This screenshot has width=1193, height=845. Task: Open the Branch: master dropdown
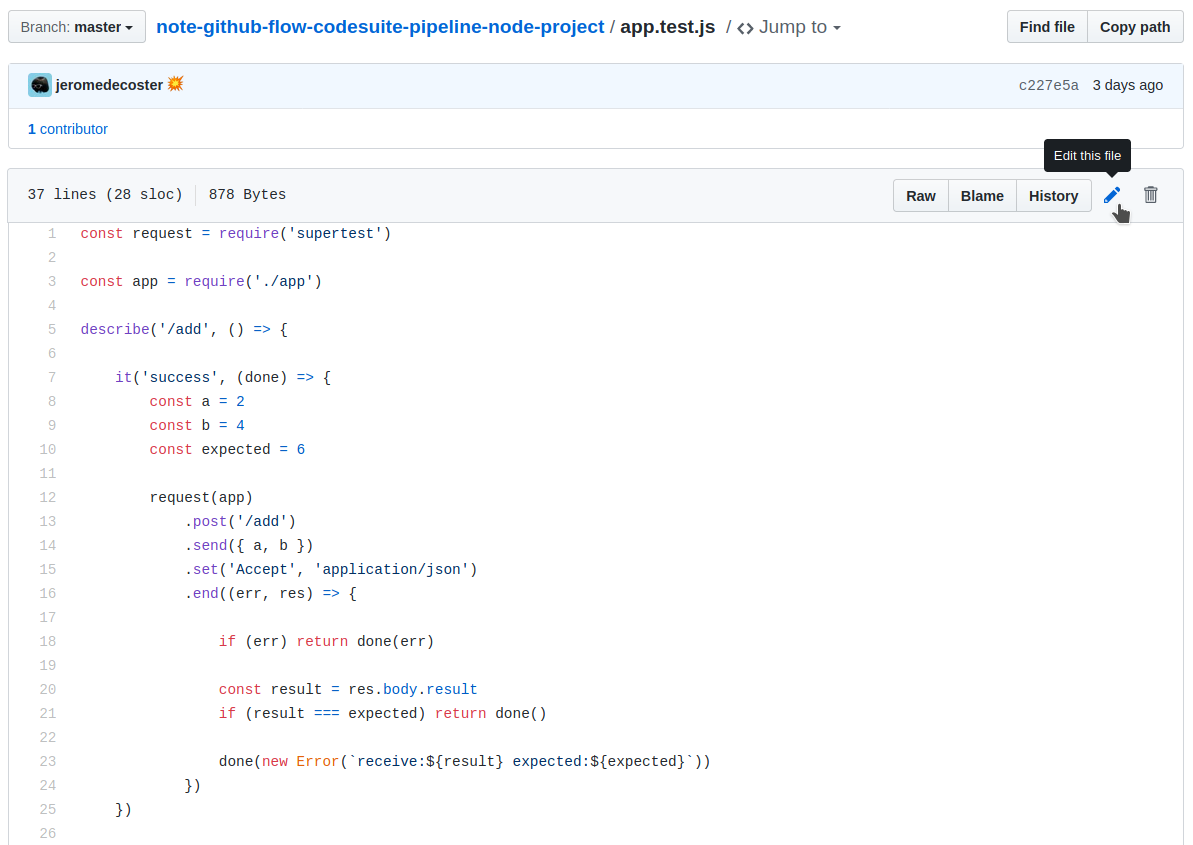pyautogui.click(x=77, y=27)
